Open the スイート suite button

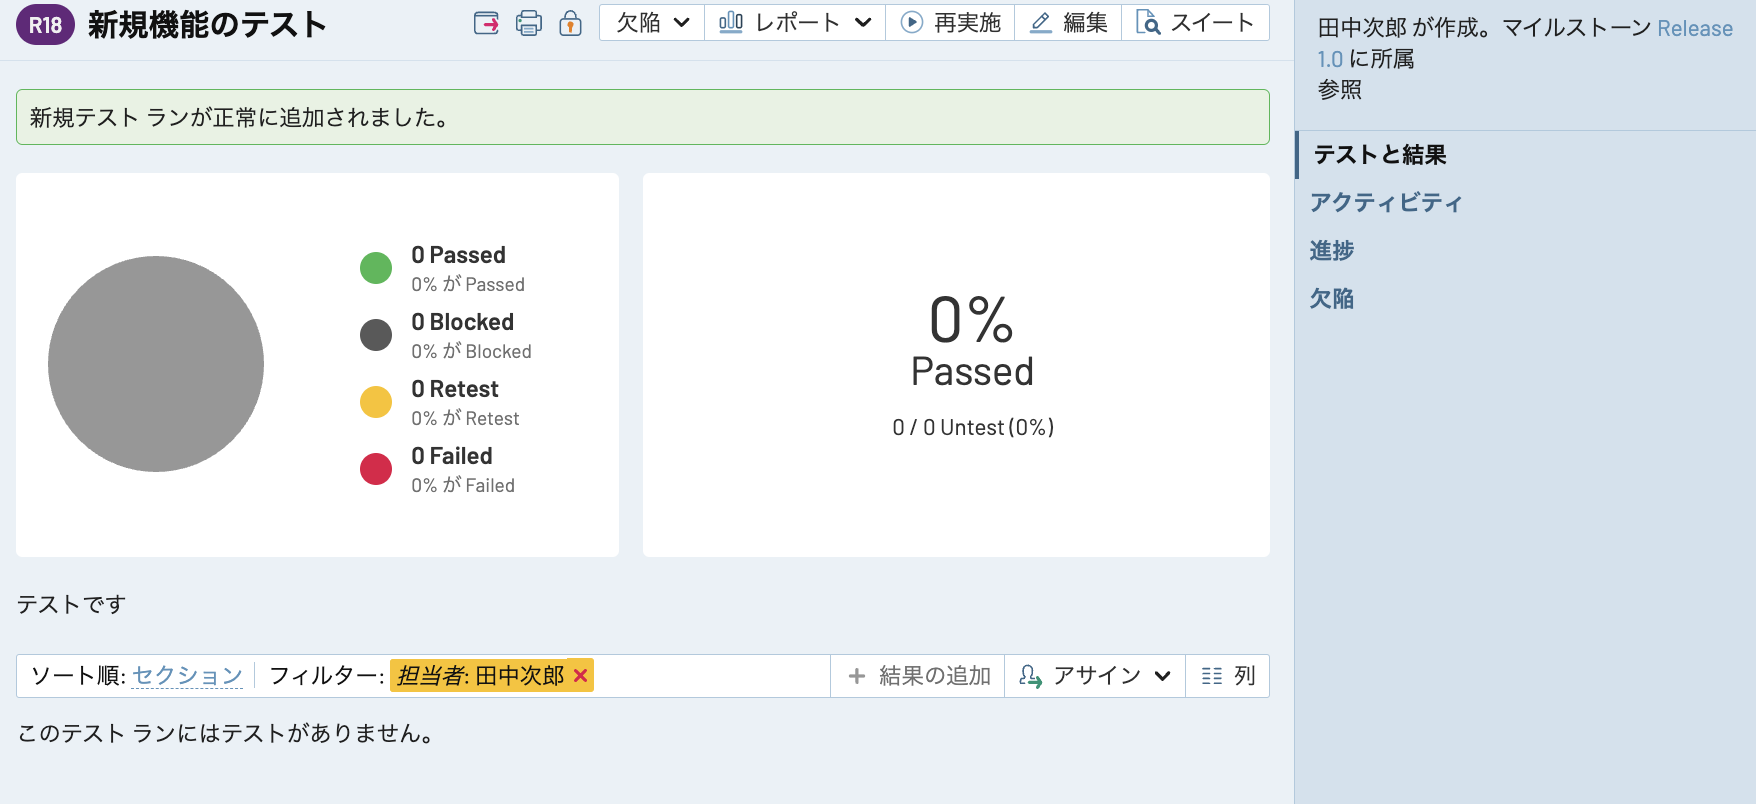pyautogui.click(x=1195, y=23)
